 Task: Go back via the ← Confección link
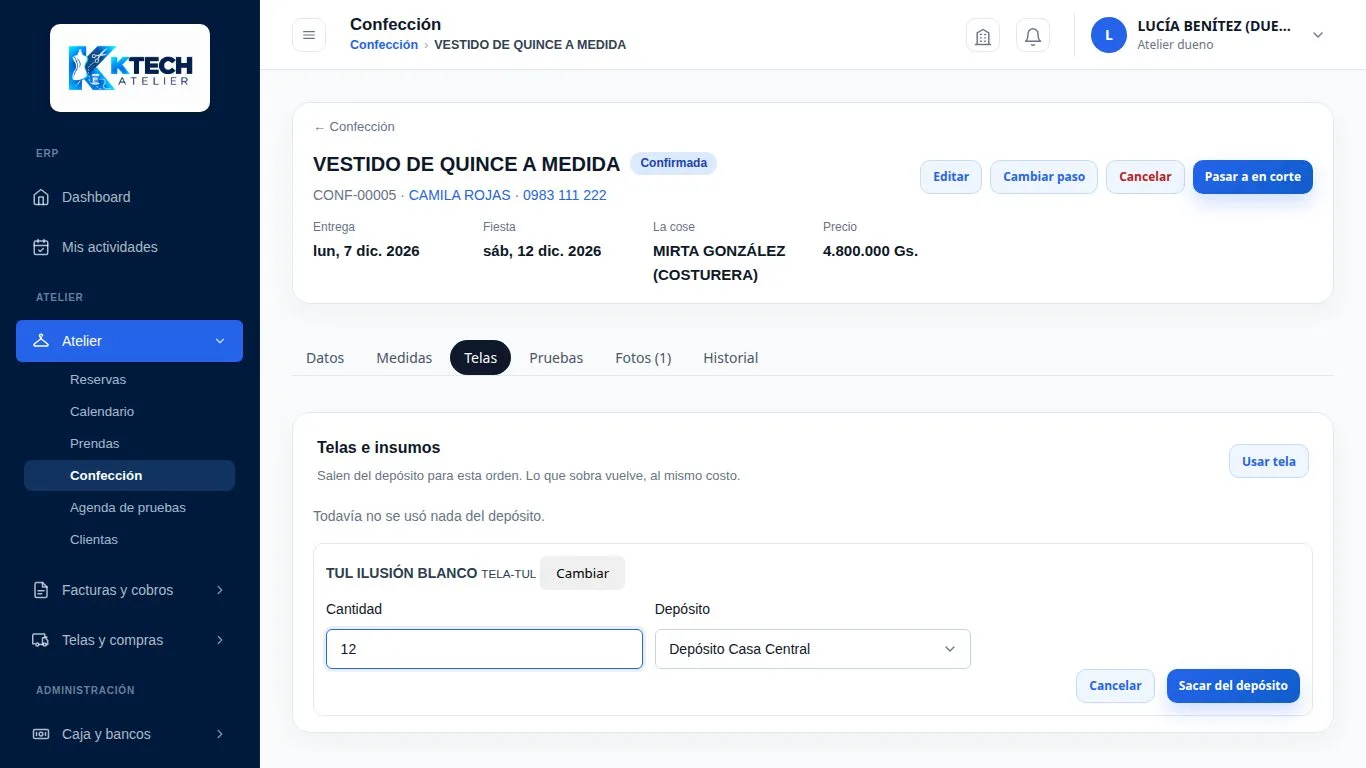[354, 127]
